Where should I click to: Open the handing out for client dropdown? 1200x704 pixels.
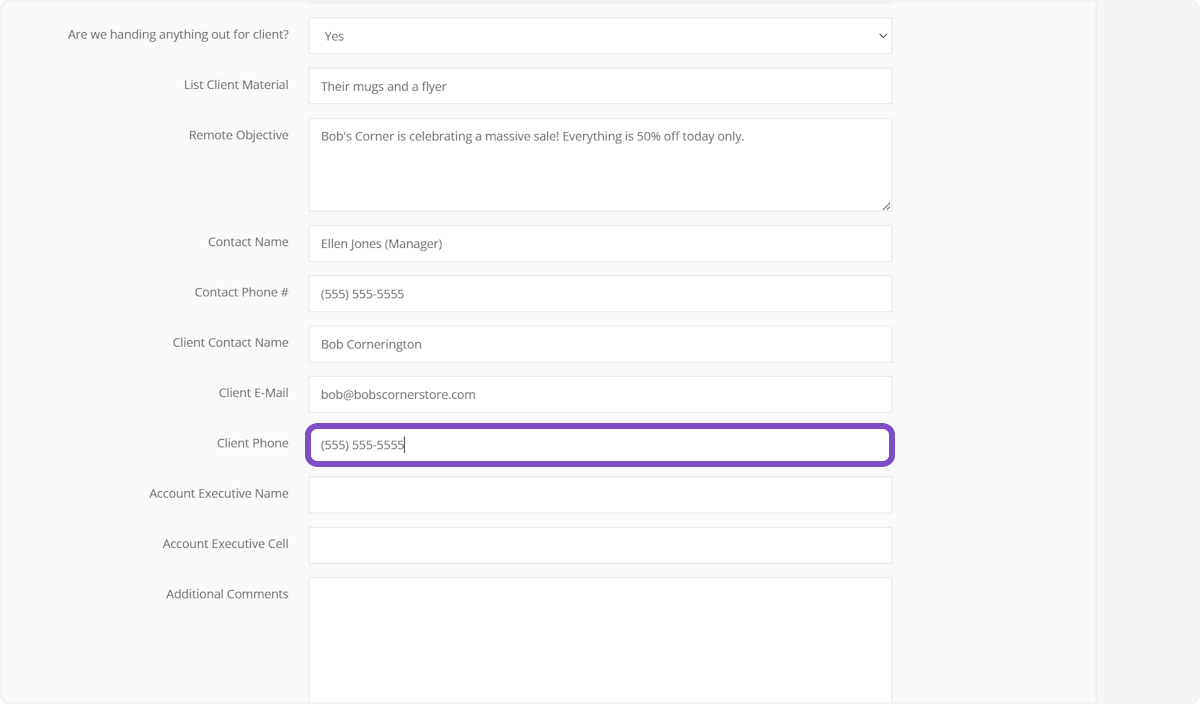pos(599,36)
